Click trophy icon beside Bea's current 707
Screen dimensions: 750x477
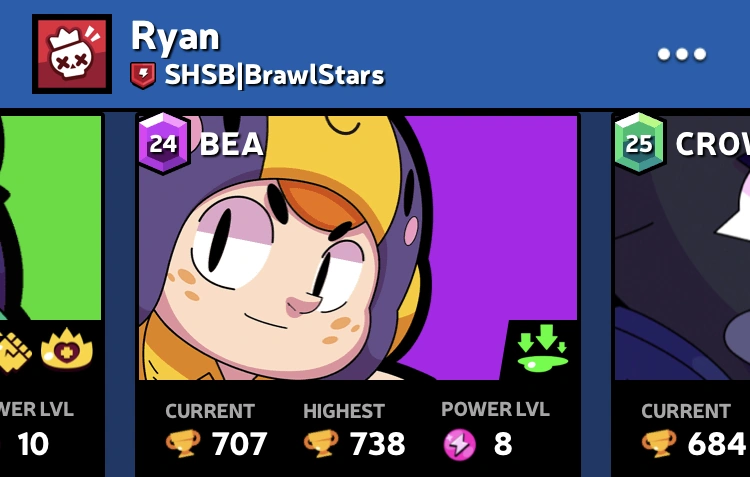tap(183, 444)
